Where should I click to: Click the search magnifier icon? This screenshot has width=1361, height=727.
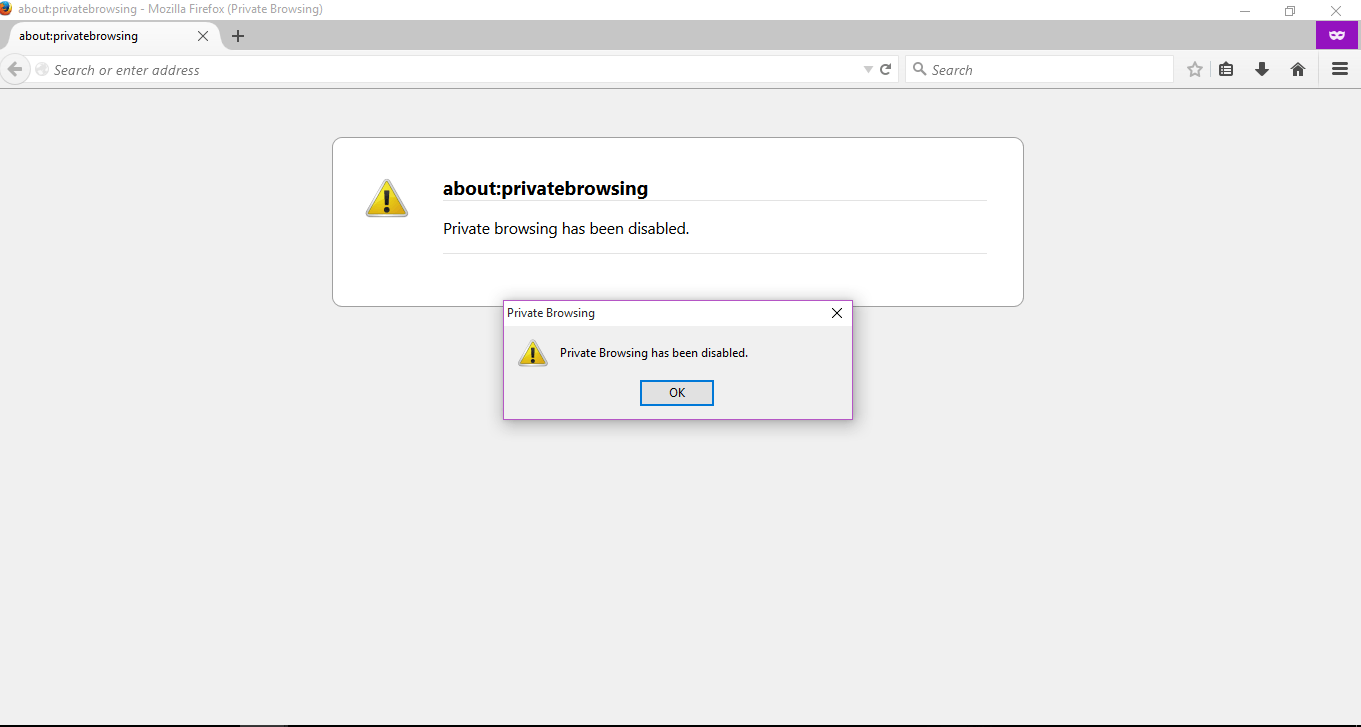[919, 70]
